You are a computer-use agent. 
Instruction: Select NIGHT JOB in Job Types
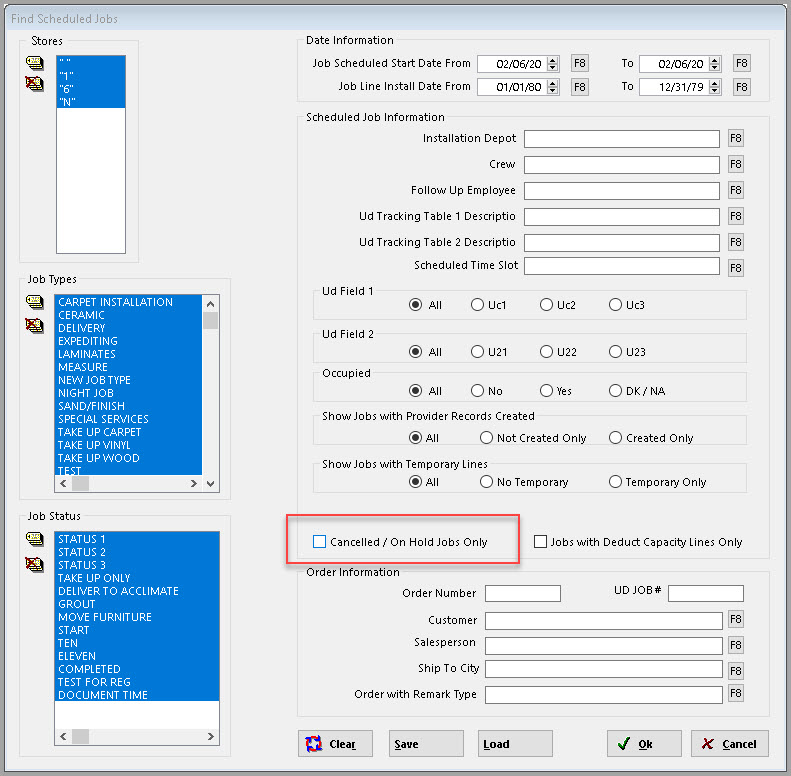pyautogui.click(x=128, y=393)
